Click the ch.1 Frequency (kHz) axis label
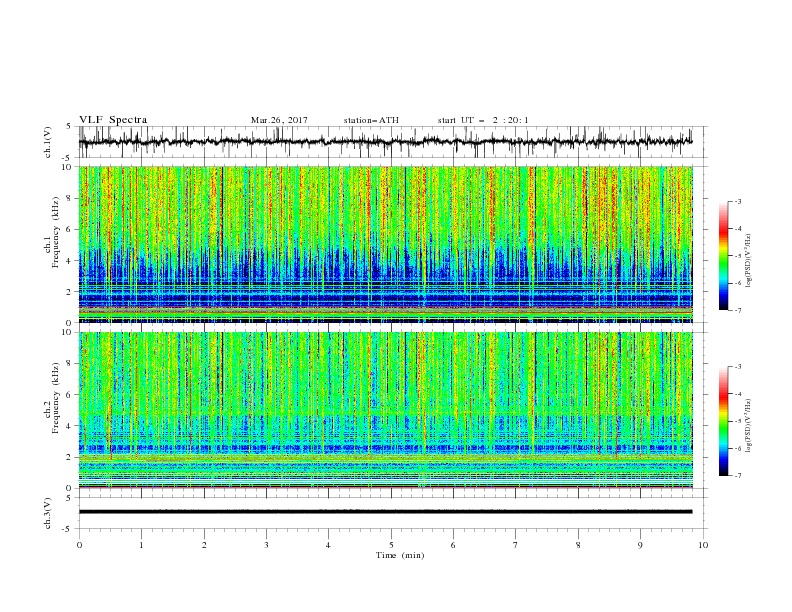Screen dimensions: 792x612 coord(52,245)
